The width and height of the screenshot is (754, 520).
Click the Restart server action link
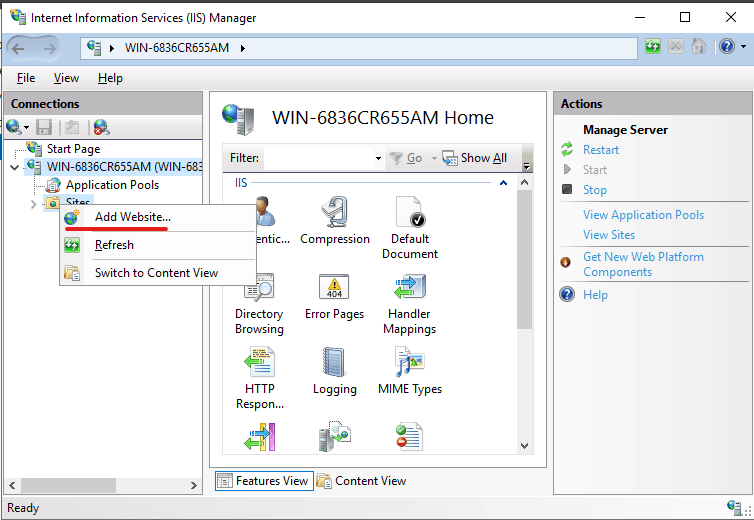click(x=601, y=150)
